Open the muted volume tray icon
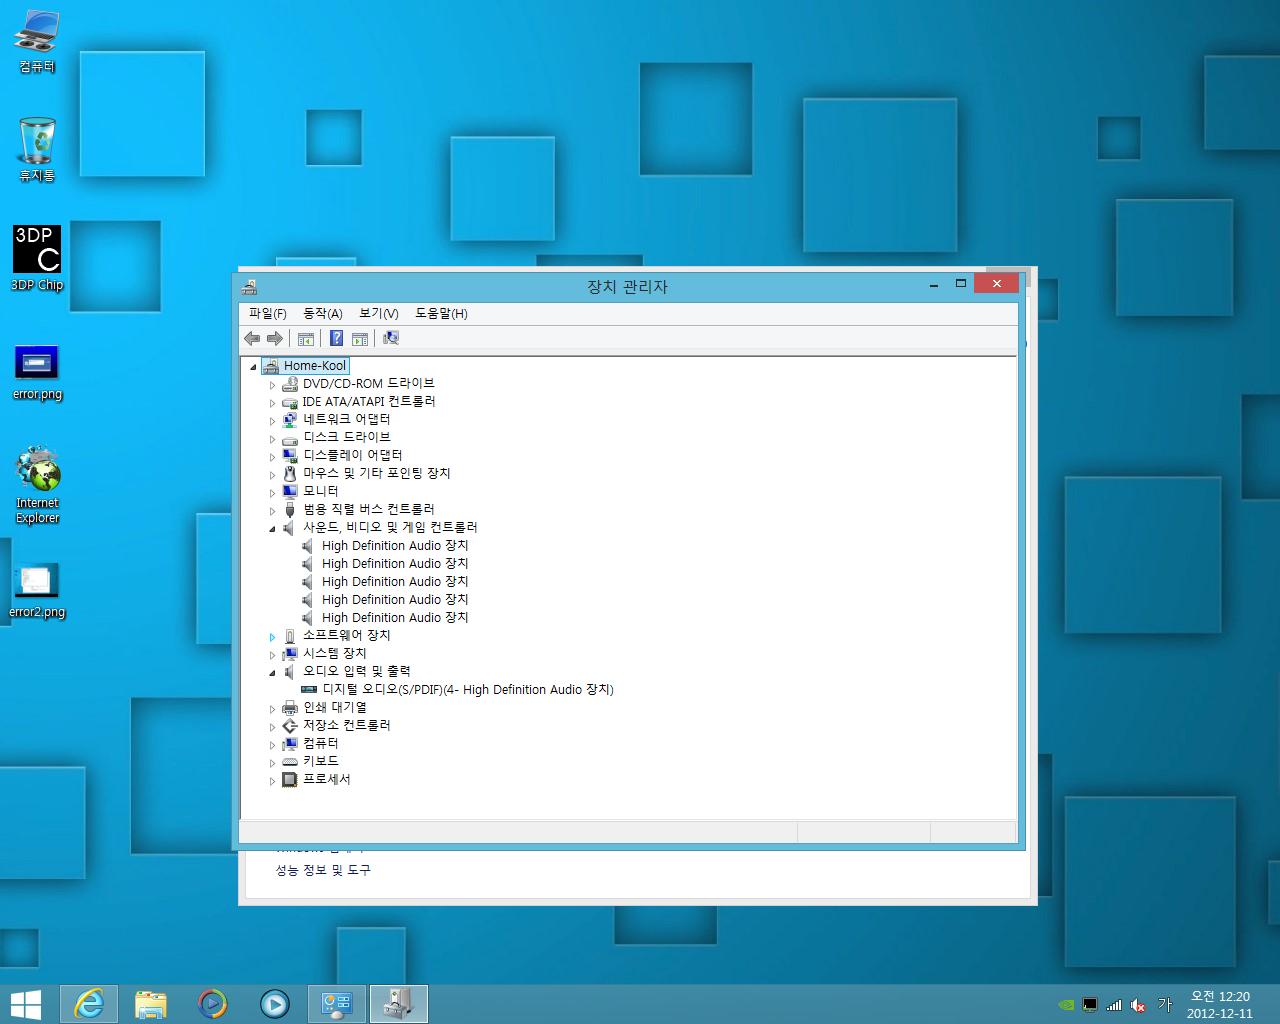This screenshot has width=1280, height=1024. click(x=1138, y=1005)
